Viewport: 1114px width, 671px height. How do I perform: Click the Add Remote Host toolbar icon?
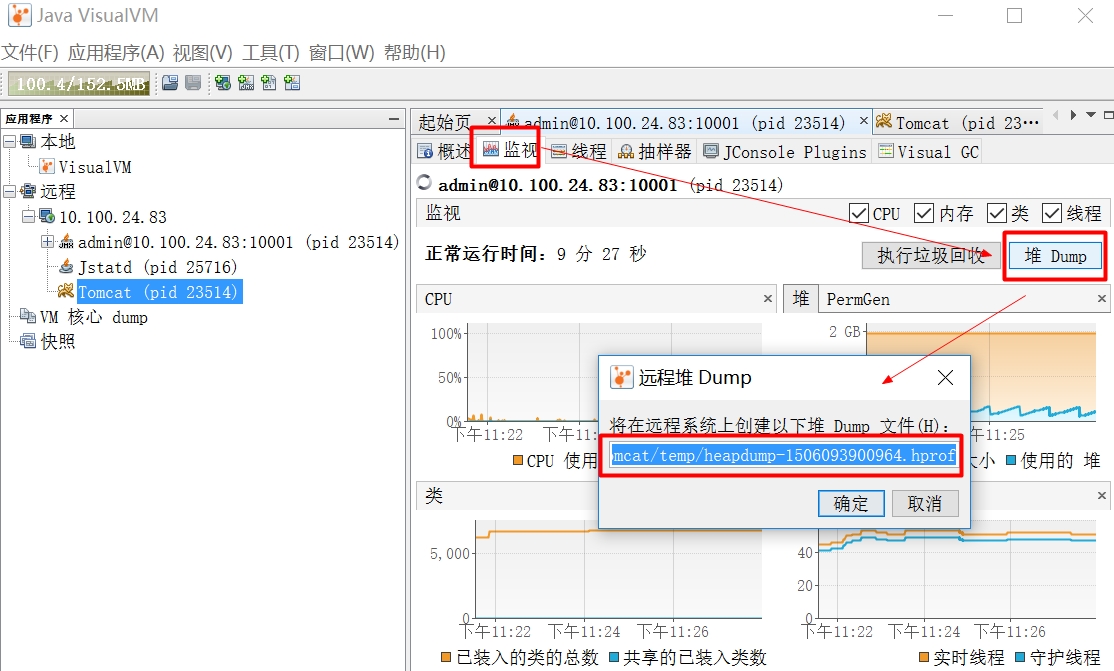[222, 83]
